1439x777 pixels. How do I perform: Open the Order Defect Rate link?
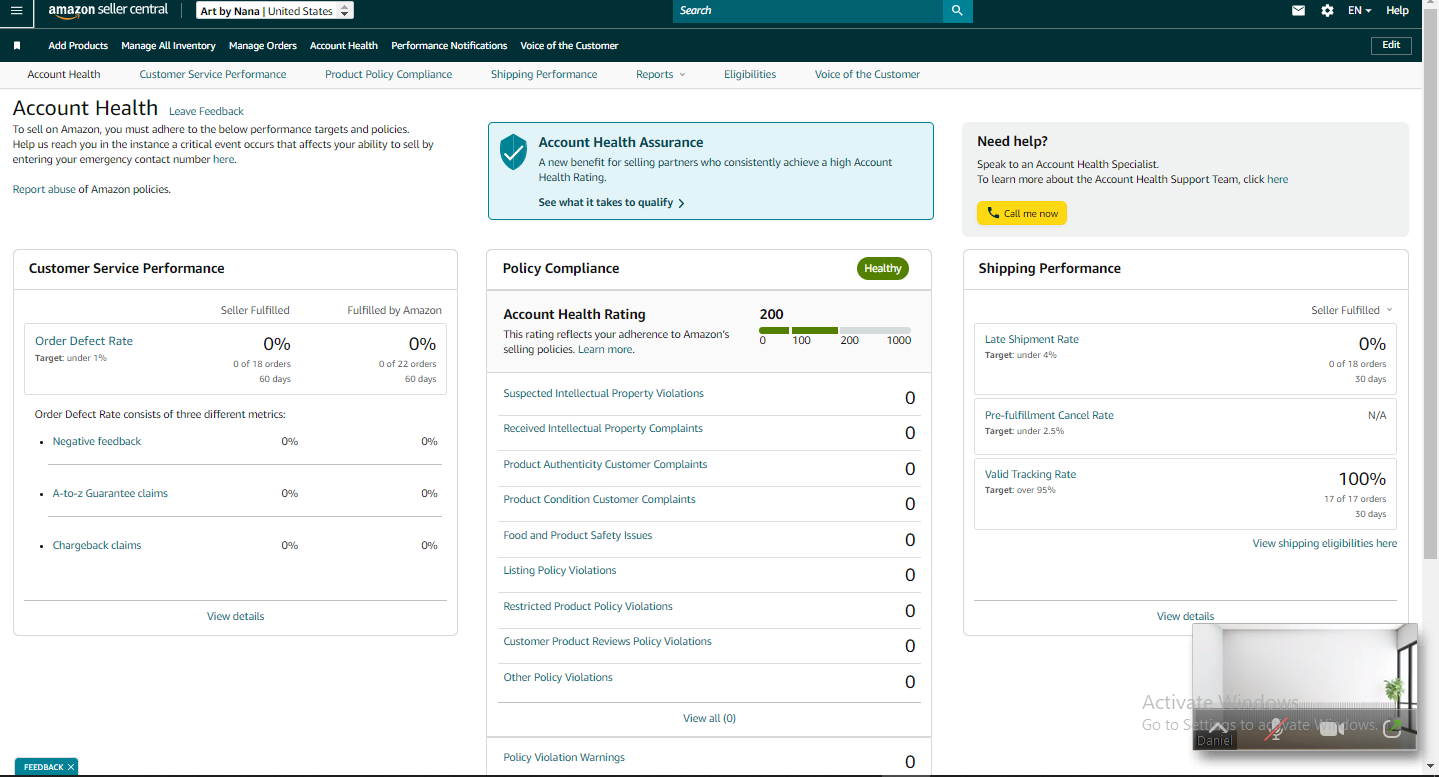(x=84, y=341)
